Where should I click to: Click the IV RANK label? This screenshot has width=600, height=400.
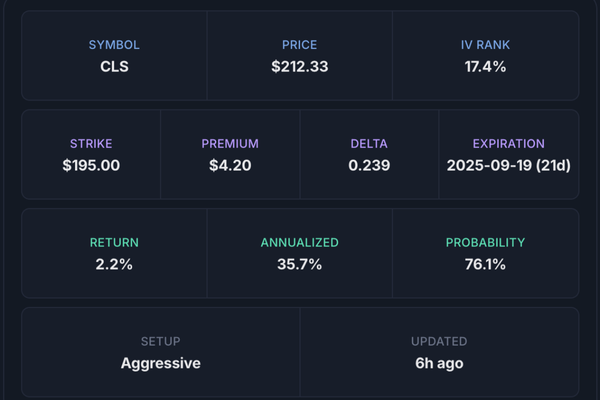point(485,45)
